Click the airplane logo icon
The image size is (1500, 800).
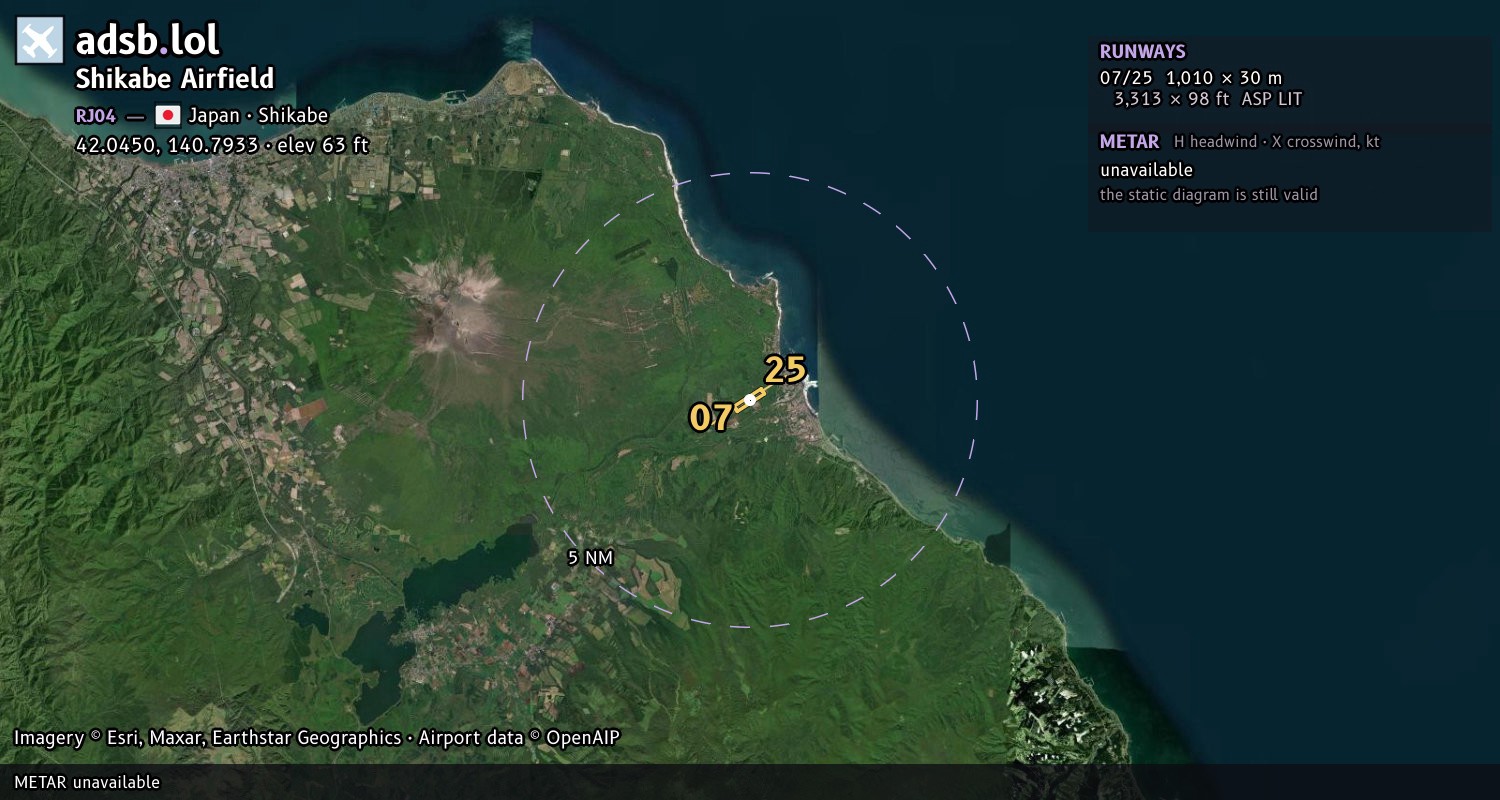tap(40, 41)
